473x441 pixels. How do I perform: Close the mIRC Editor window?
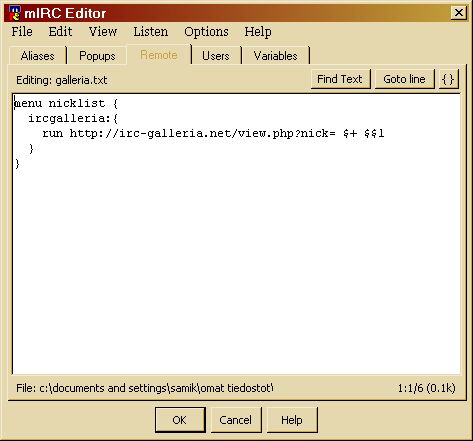click(458, 13)
